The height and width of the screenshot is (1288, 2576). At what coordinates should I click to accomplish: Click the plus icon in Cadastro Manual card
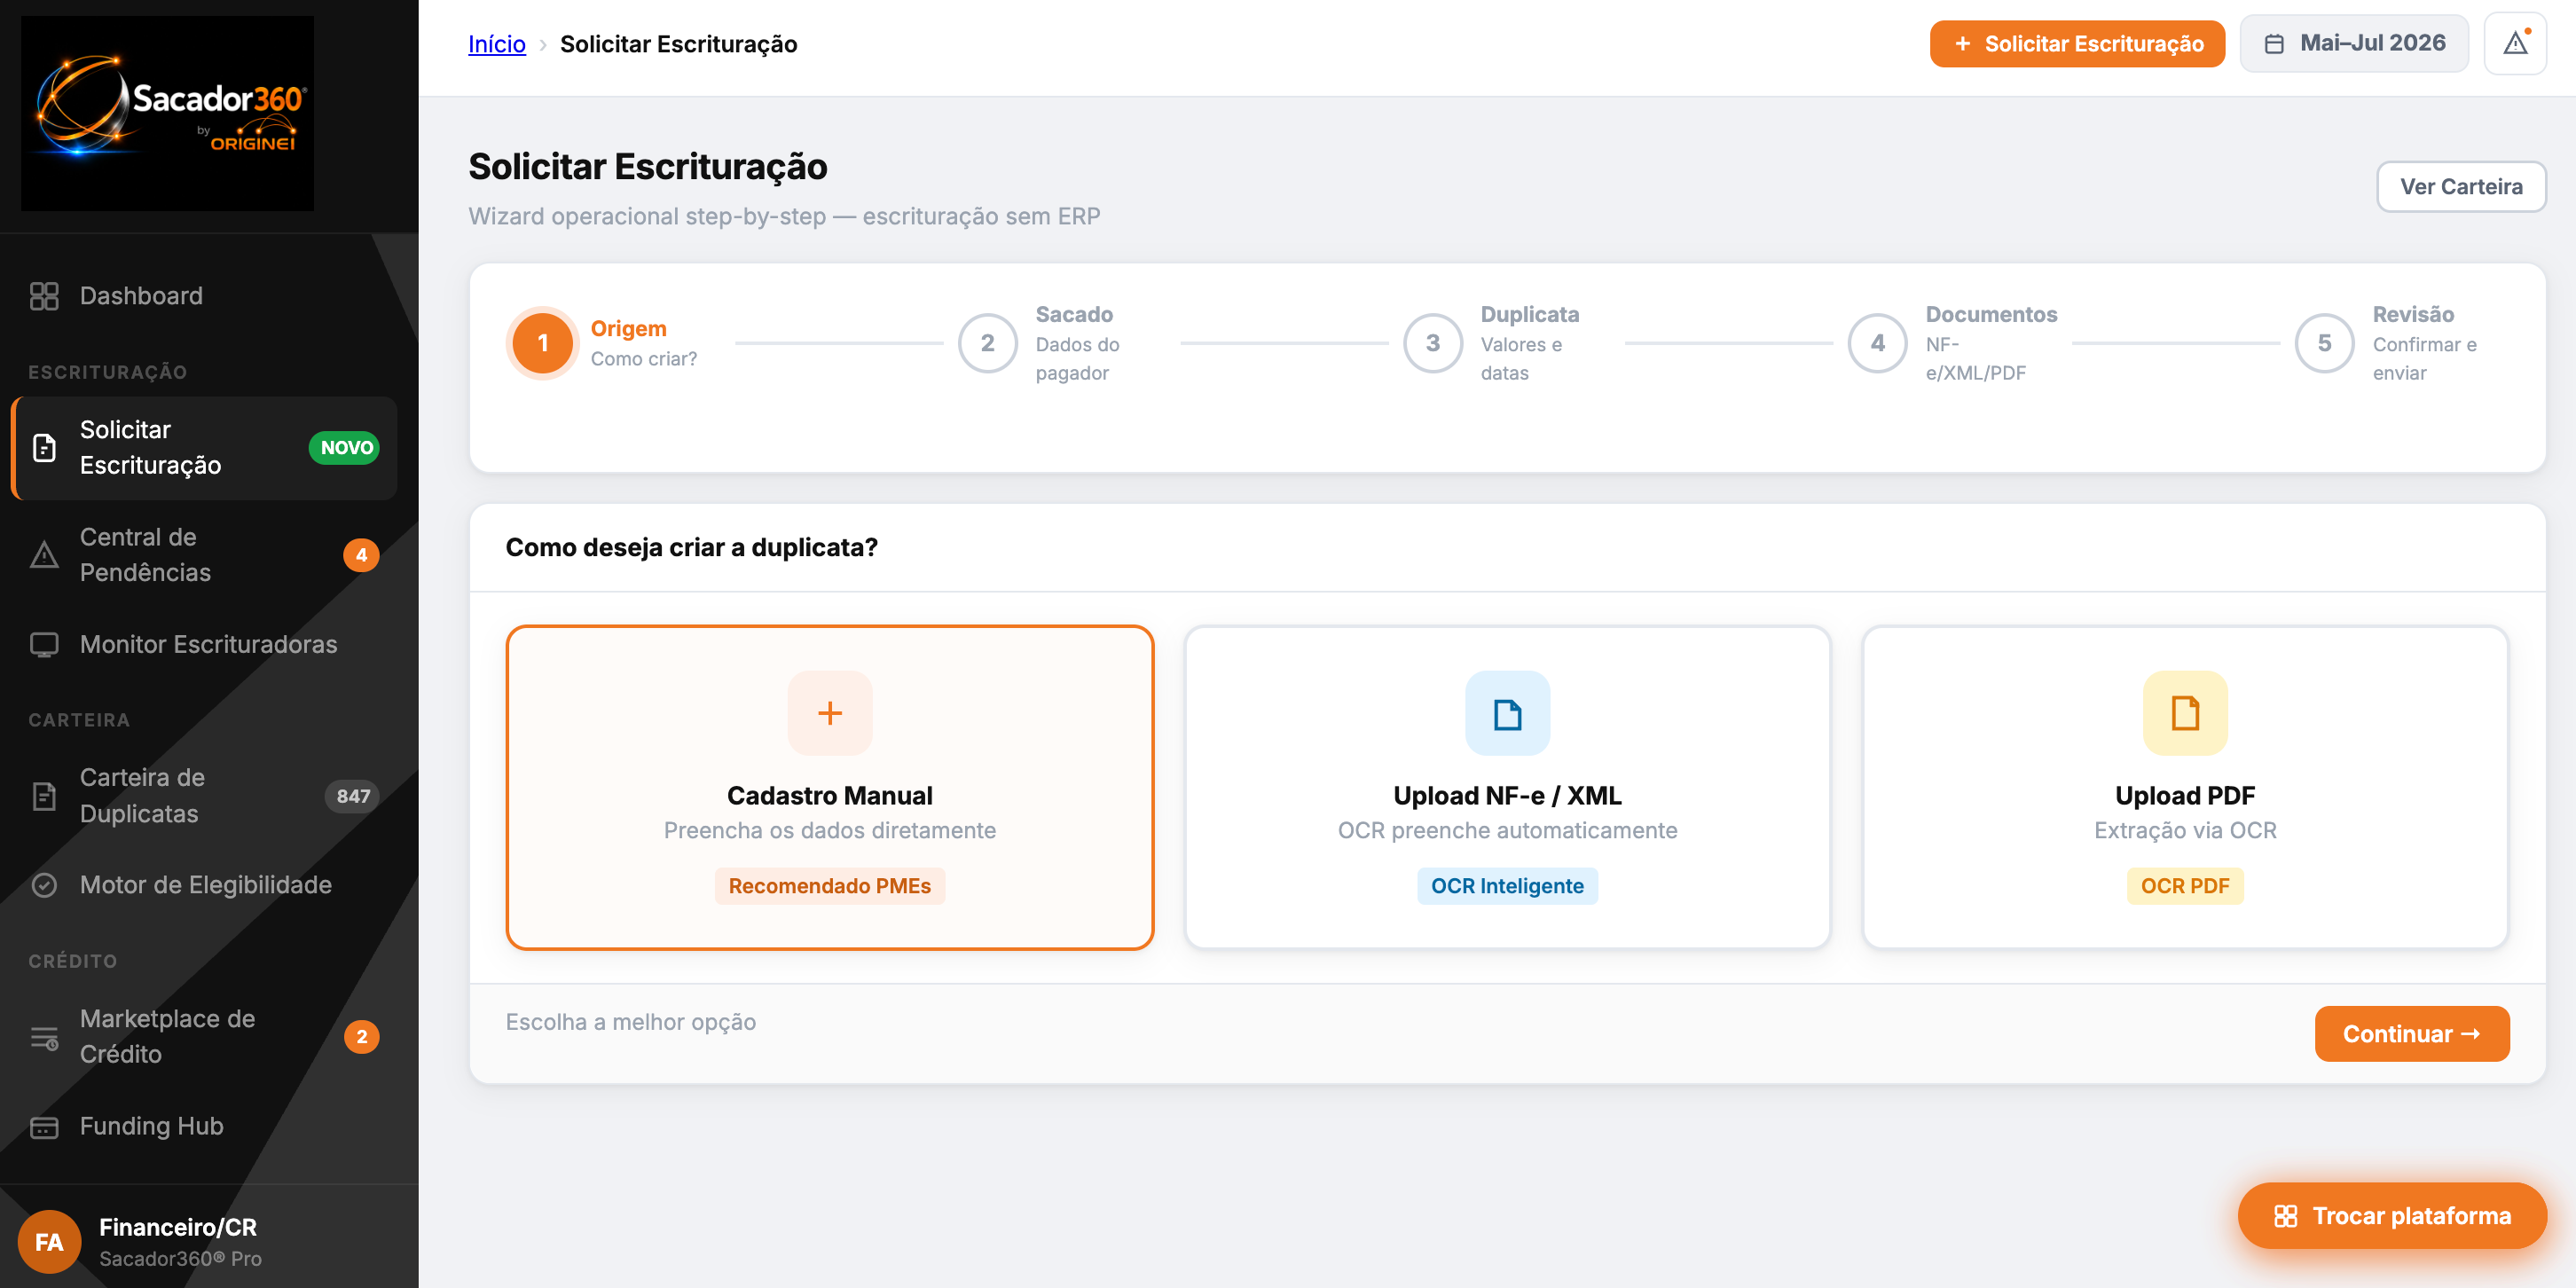click(x=830, y=713)
